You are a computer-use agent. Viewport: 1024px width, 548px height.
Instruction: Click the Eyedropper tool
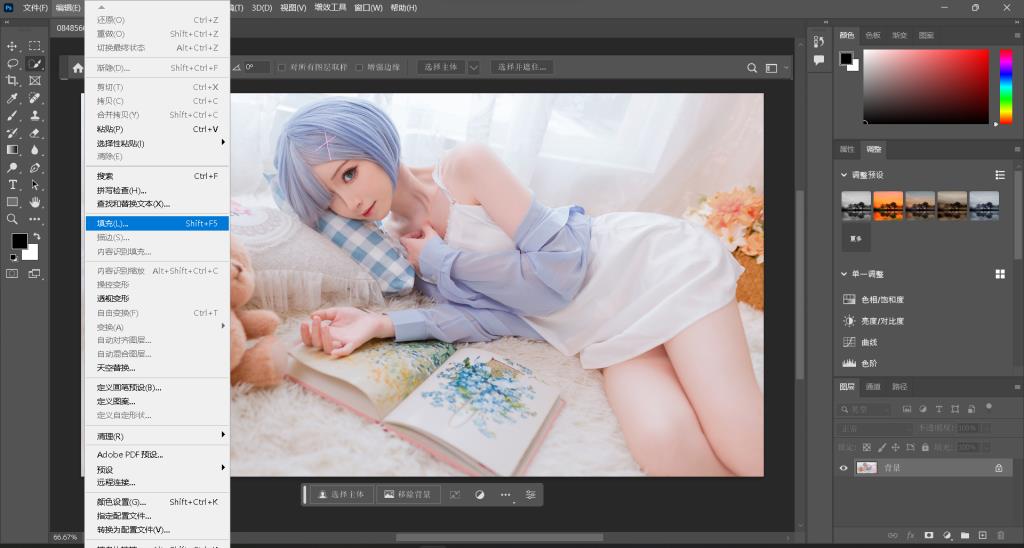13,98
